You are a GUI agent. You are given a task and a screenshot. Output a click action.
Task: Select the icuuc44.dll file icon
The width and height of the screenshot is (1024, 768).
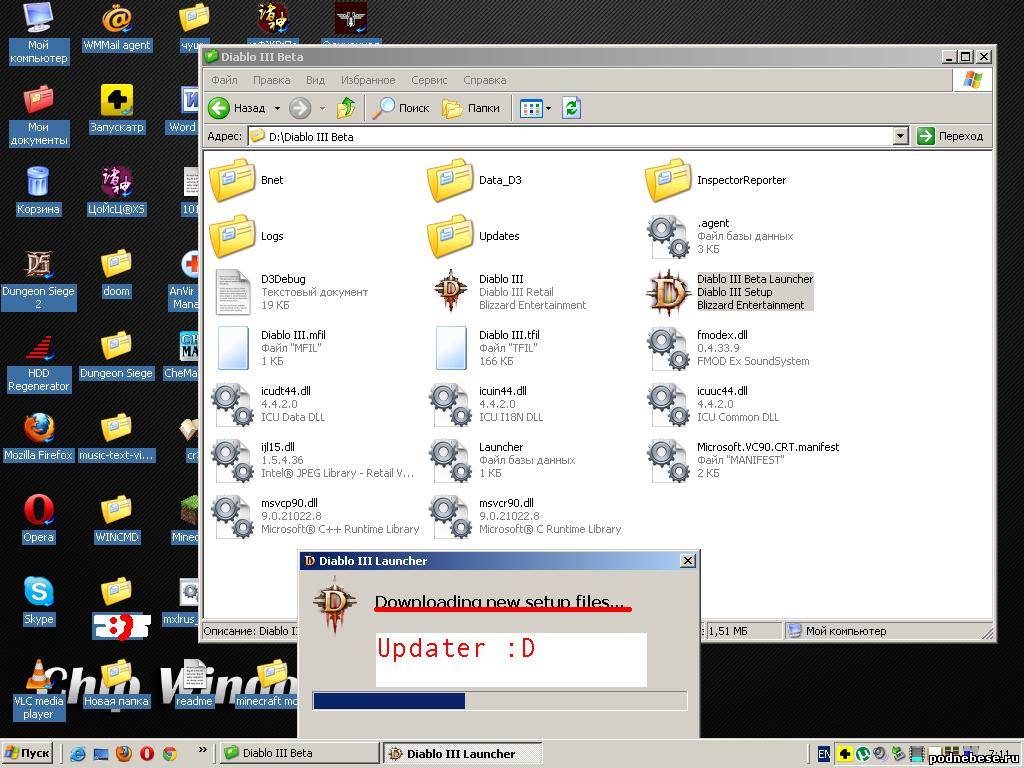pos(669,405)
